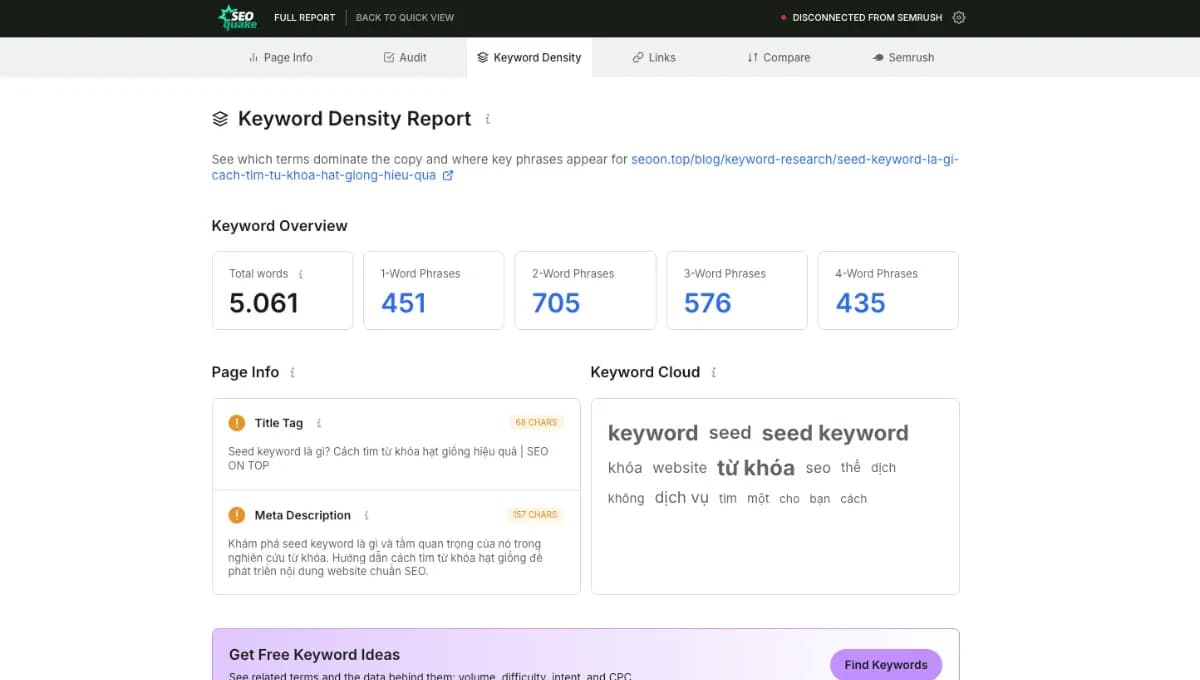1200x680 pixels.
Task: Click 'dịch vụ' in the keyword cloud
Action: (x=682, y=498)
